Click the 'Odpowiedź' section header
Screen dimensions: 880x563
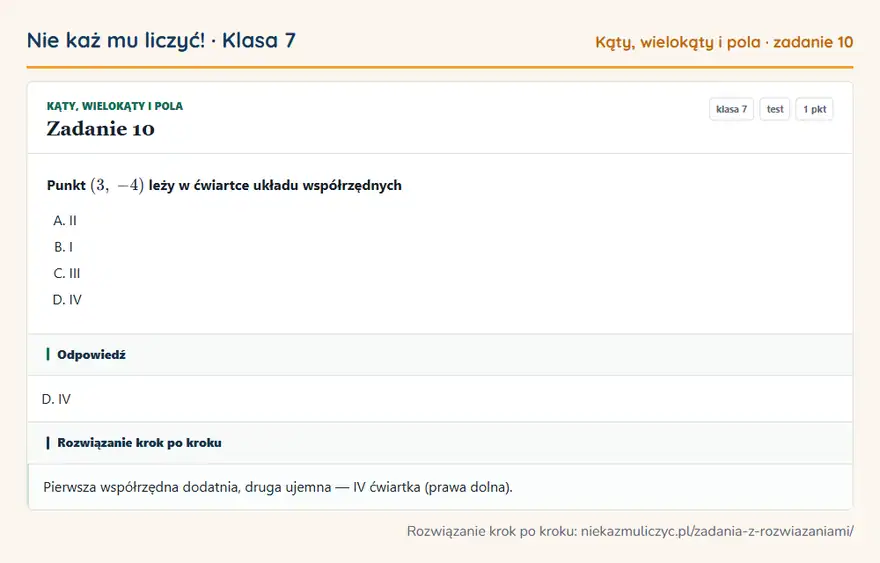pyautogui.click(x=440, y=355)
